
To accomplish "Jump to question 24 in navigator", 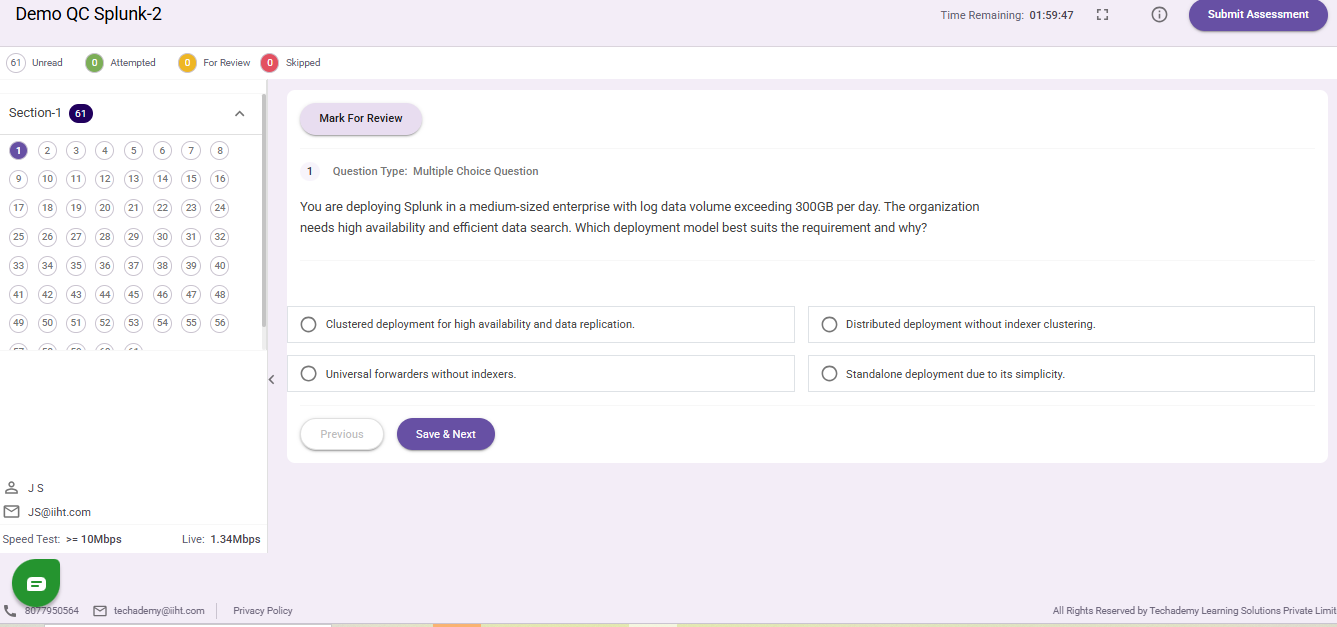I will click(220, 208).
